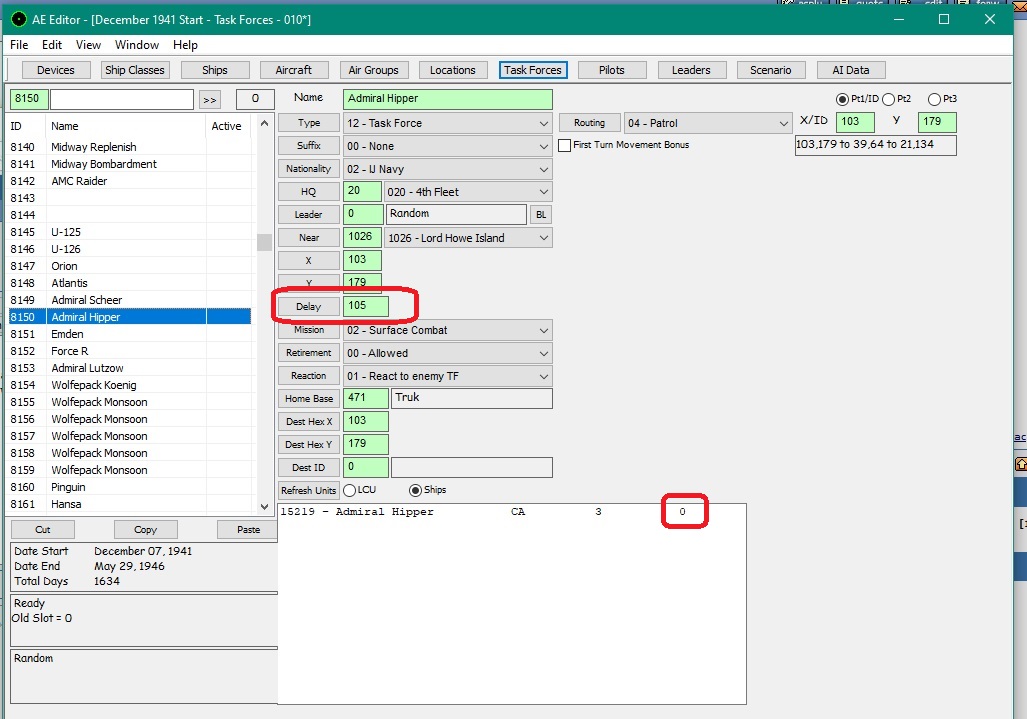Click the Copy button
The image size is (1027, 719).
click(x=145, y=529)
